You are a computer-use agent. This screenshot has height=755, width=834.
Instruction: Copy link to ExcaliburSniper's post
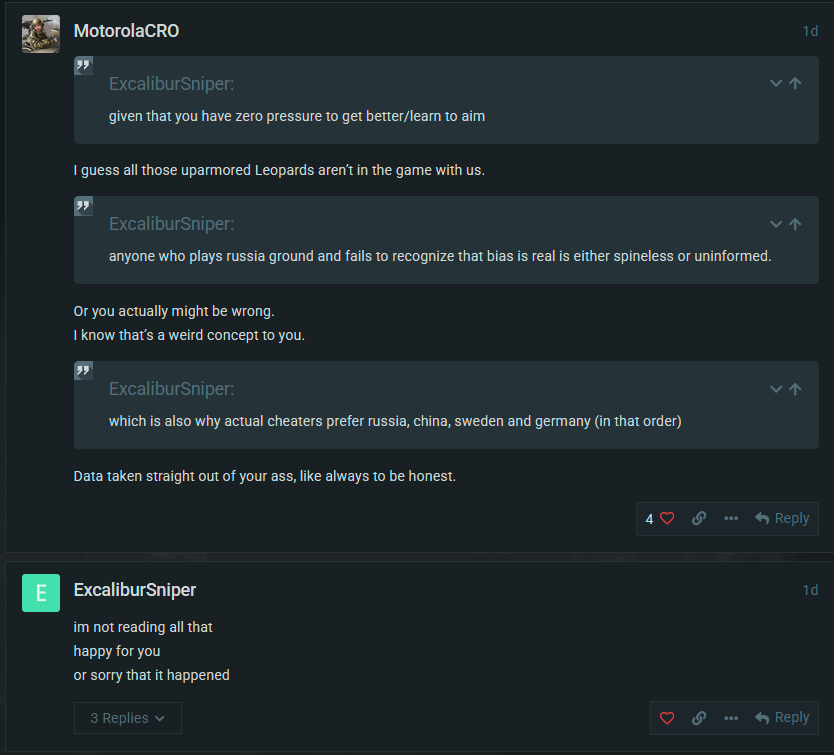(699, 717)
